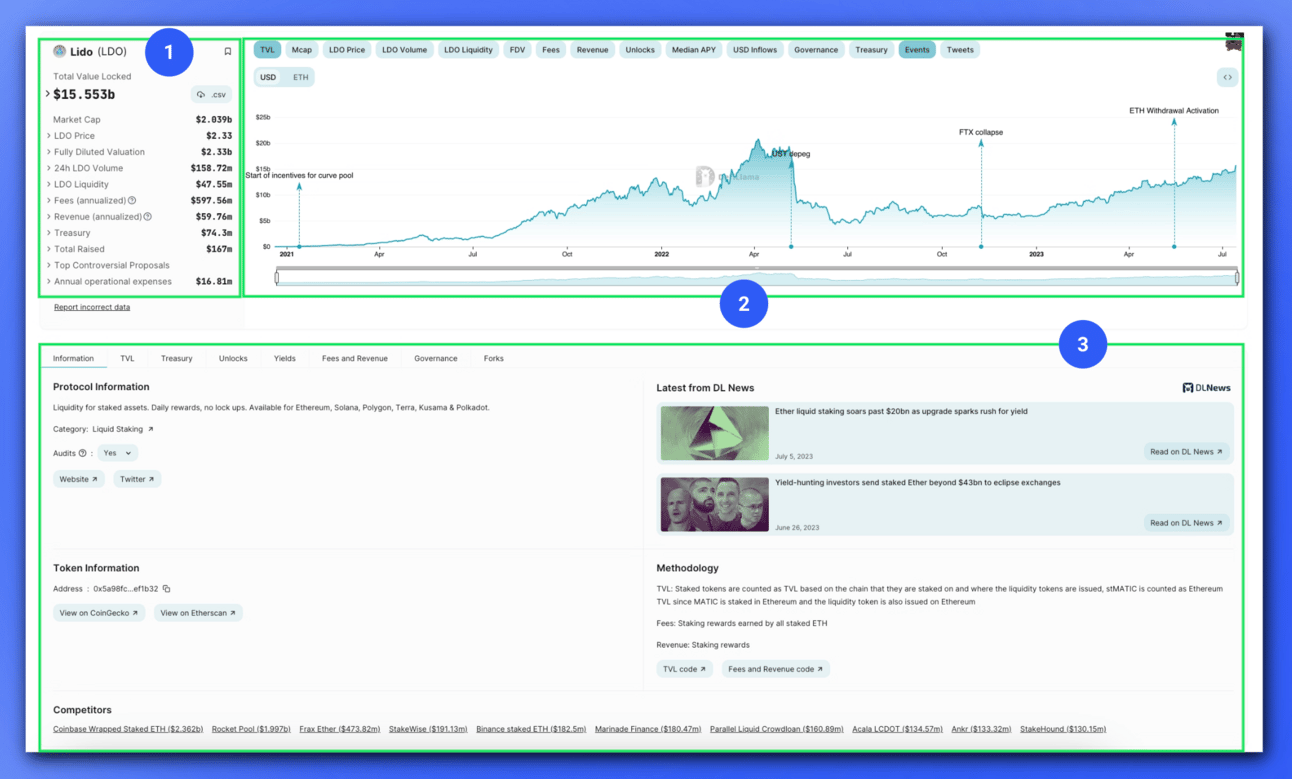Visit the Lido Website button
The height and width of the screenshot is (779, 1292).
(x=79, y=479)
